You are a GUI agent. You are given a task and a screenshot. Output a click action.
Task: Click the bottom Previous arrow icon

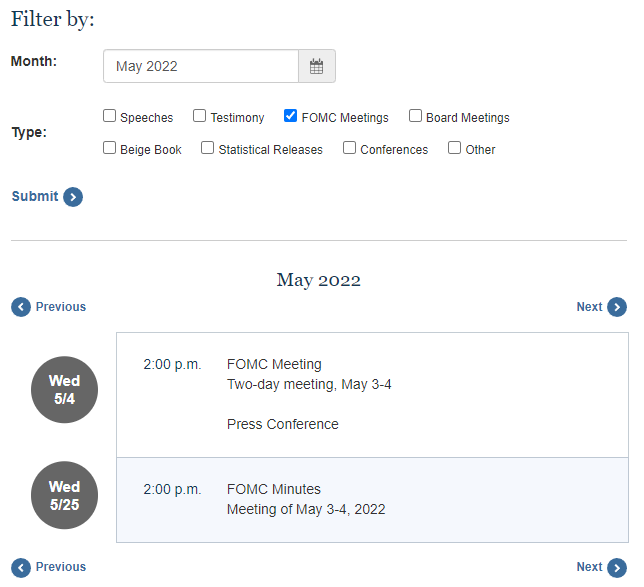(21, 568)
